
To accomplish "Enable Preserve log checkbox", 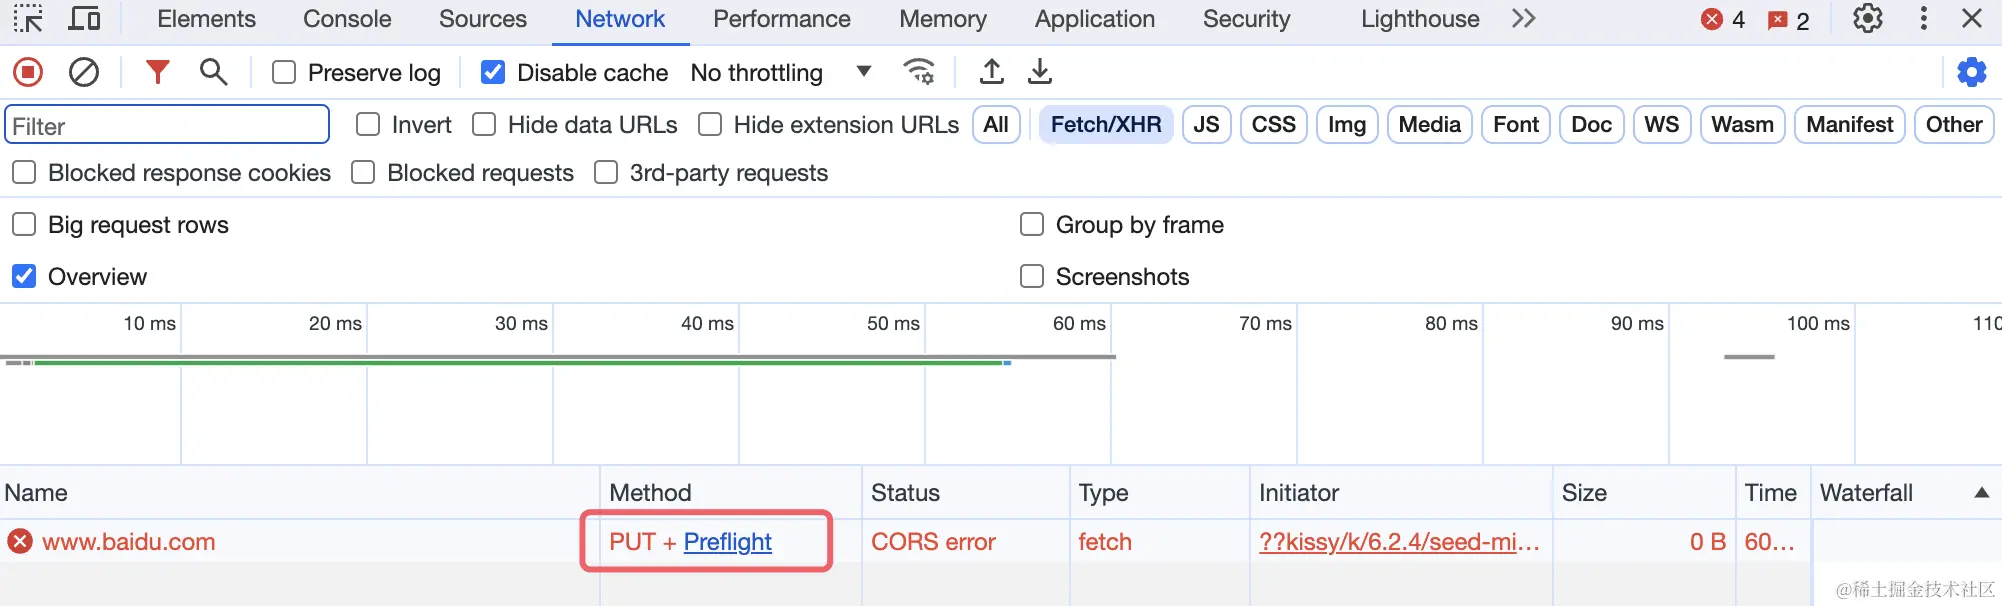I will coord(285,72).
